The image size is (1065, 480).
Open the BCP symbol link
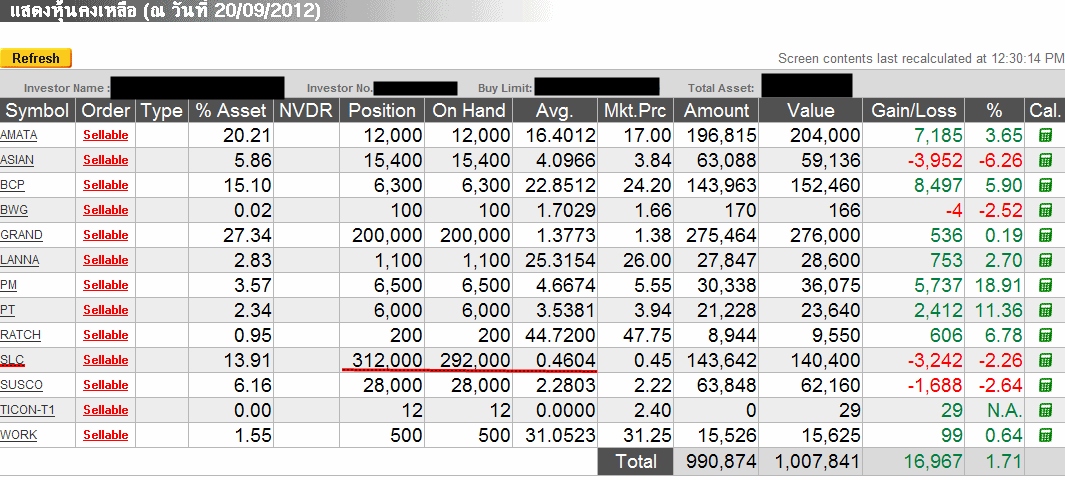tap(13, 185)
